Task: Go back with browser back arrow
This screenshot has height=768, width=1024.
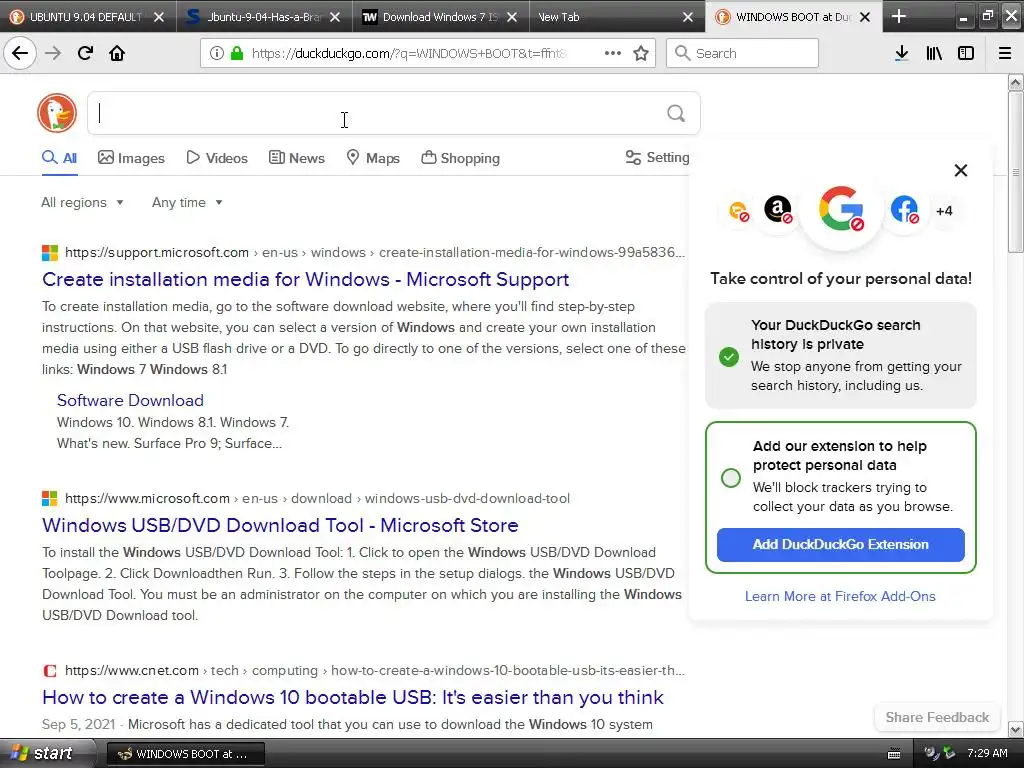Action: coord(20,53)
